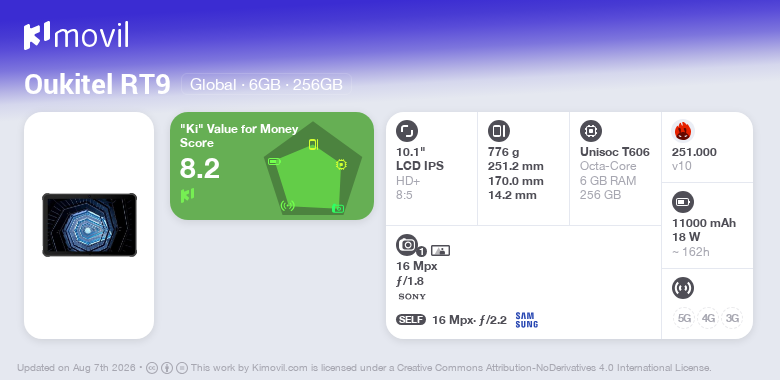
Task: Click the Unisoc processor chip icon
Action: coord(591,131)
